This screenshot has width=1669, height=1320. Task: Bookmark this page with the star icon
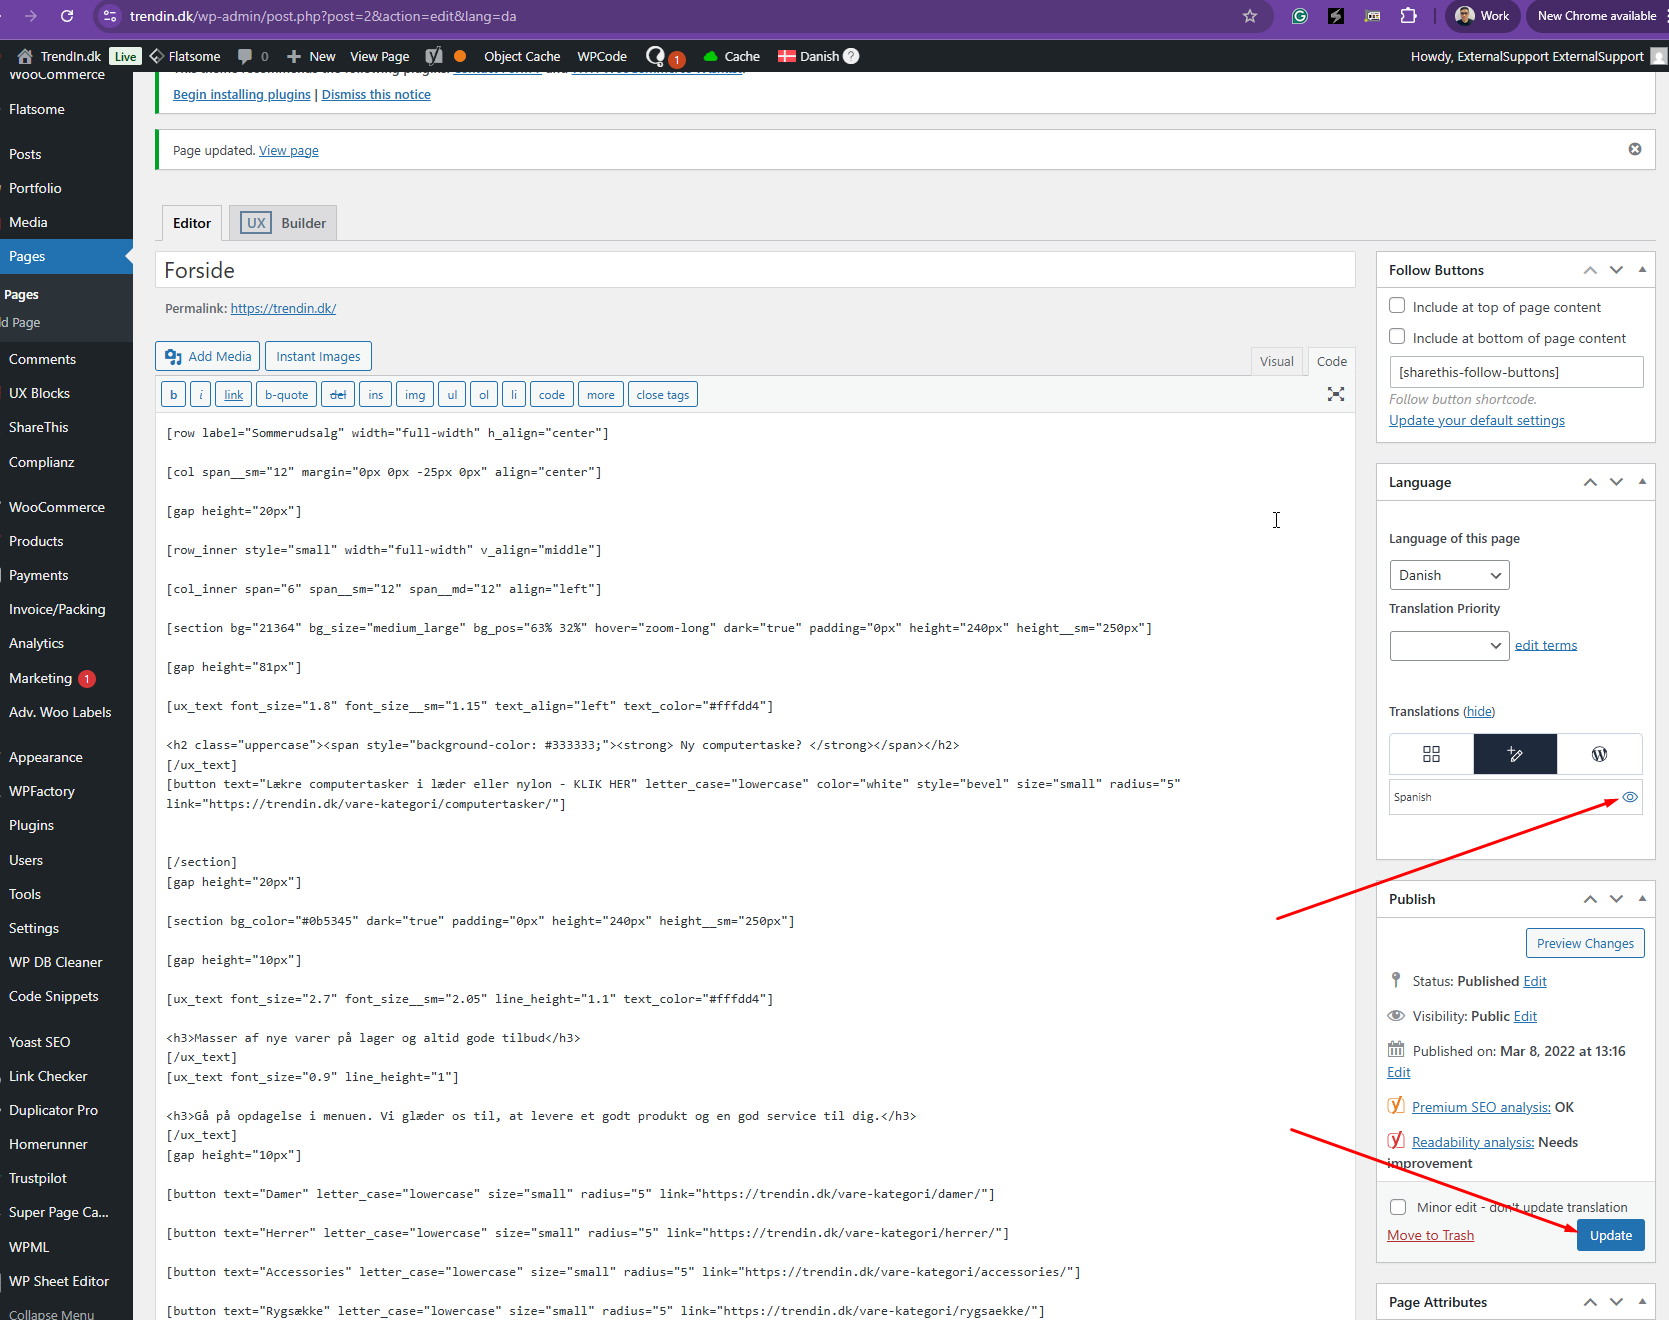tap(1249, 16)
